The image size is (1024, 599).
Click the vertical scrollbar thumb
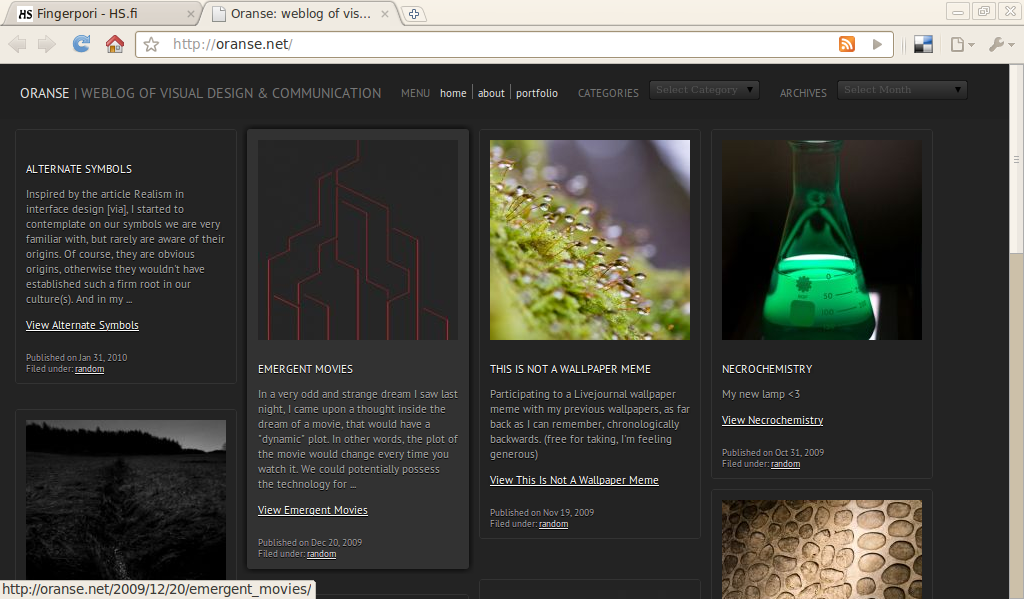click(1016, 160)
